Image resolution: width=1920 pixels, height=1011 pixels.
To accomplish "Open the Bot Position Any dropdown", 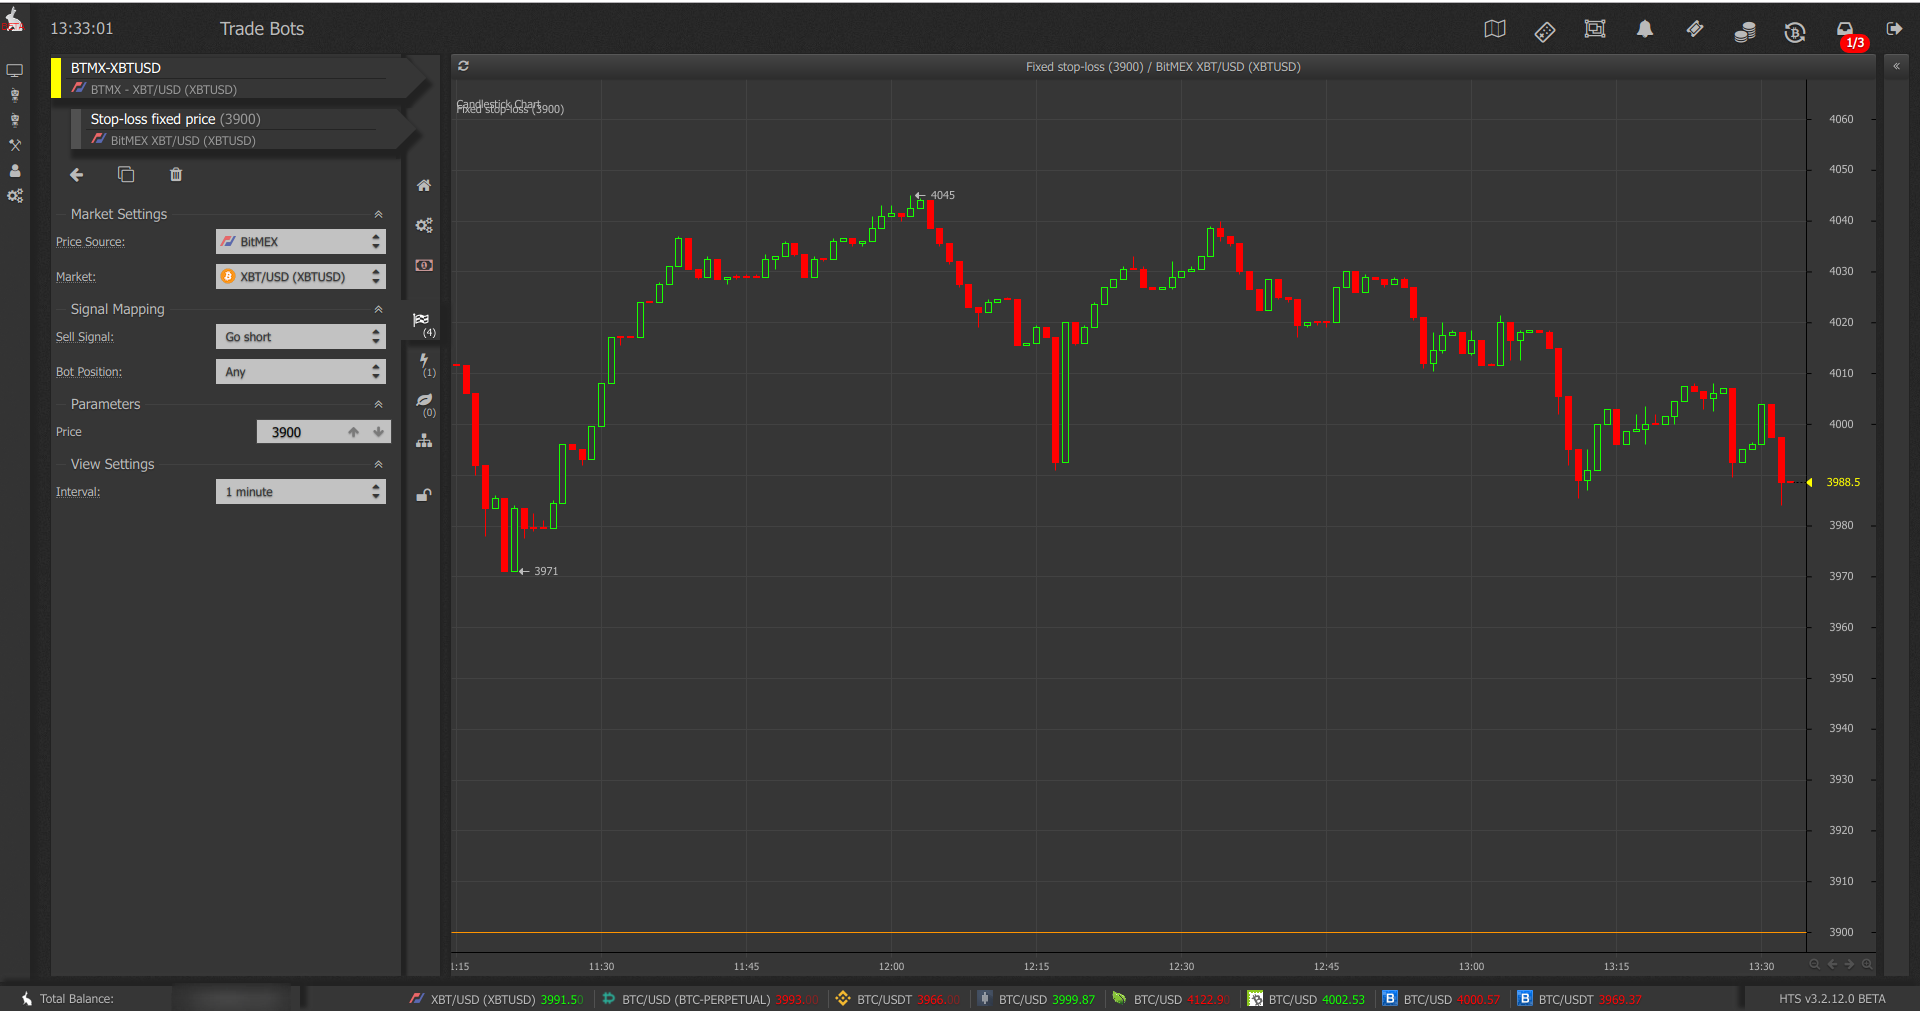I will [301, 372].
